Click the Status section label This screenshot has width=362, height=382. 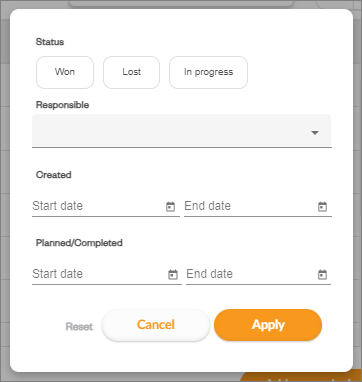pos(50,42)
